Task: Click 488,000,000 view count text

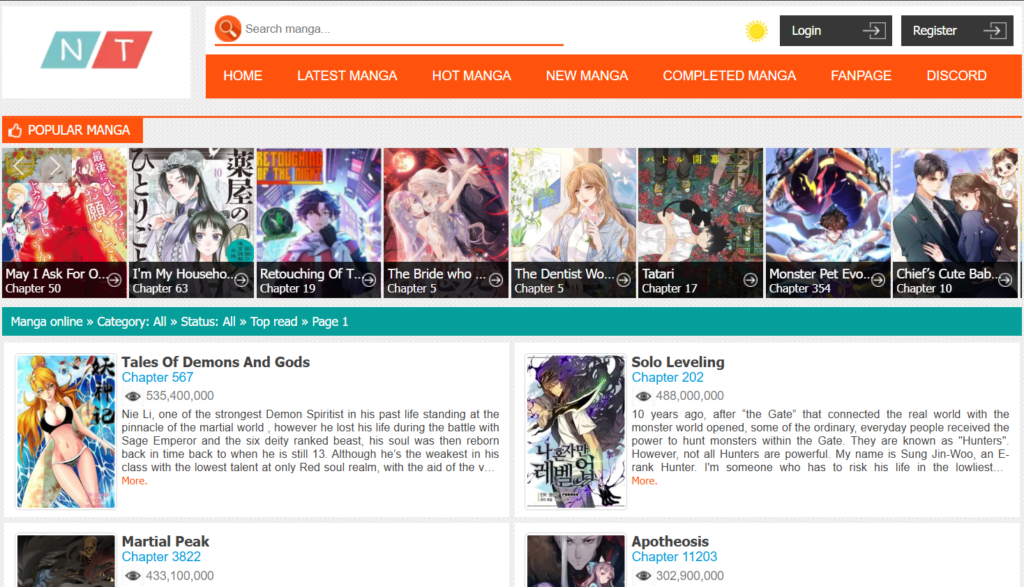Action: point(690,396)
